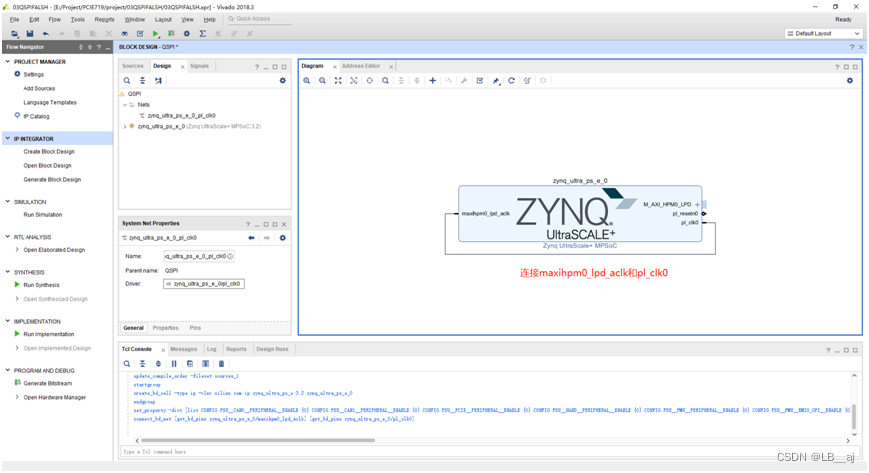
Task: Collapse the PROGRAM AND DEBUG section
Action: click(x=8, y=370)
